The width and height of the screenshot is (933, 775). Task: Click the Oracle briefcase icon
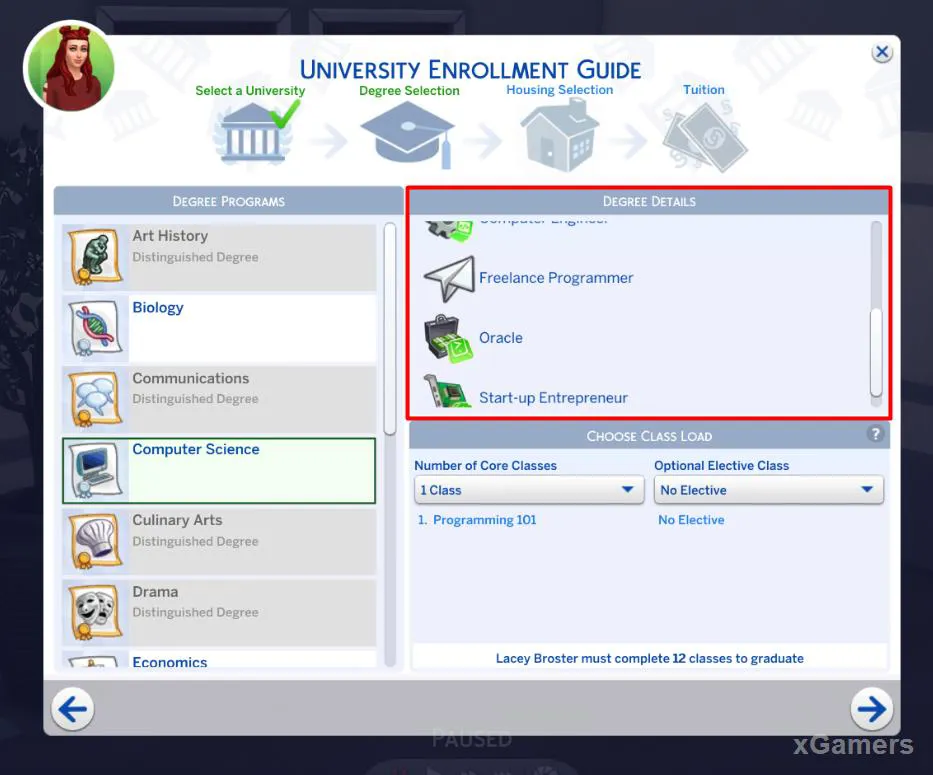coord(449,338)
